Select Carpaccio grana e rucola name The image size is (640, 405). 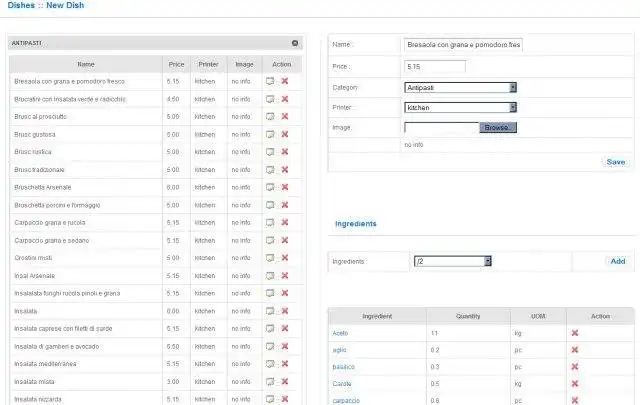[x=50, y=223]
